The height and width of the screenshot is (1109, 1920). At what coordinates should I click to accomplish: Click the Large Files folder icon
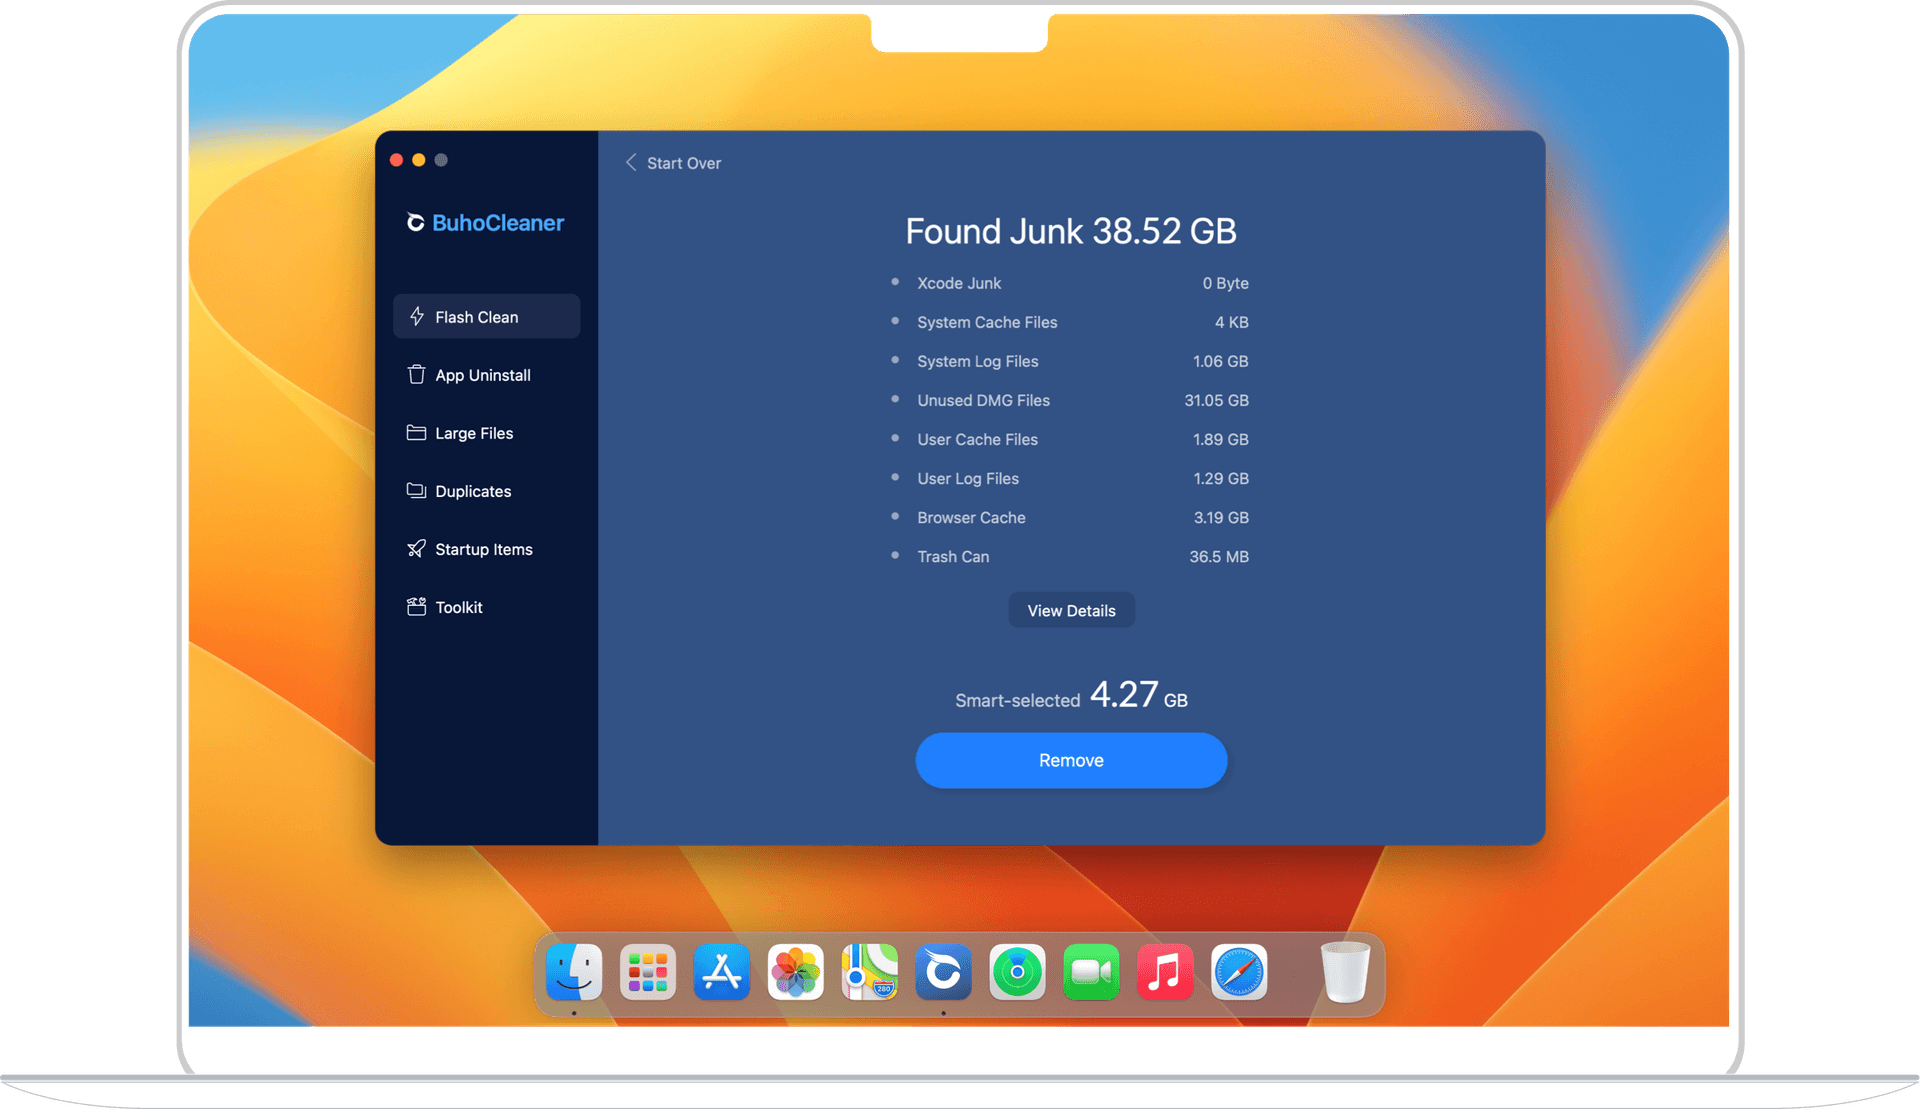click(417, 433)
